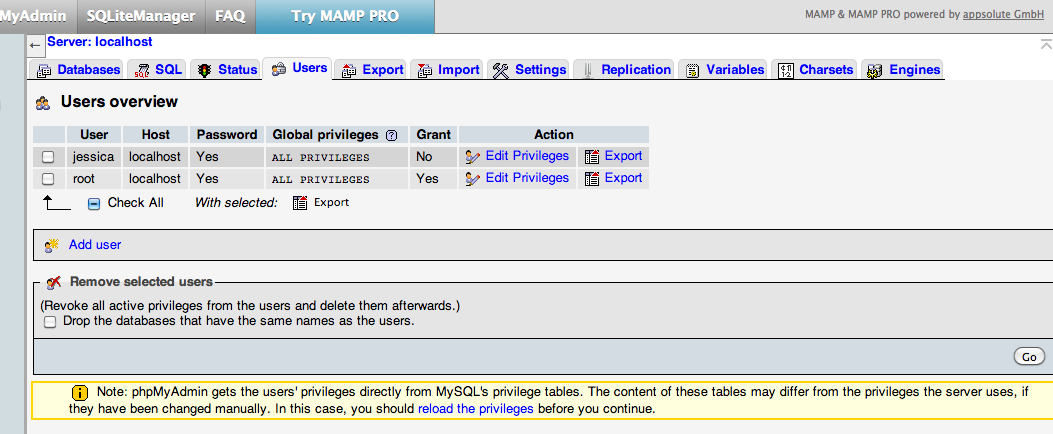Image resolution: width=1053 pixels, height=434 pixels.
Task: Click the Remove selected users icon
Action: tap(55, 282)
